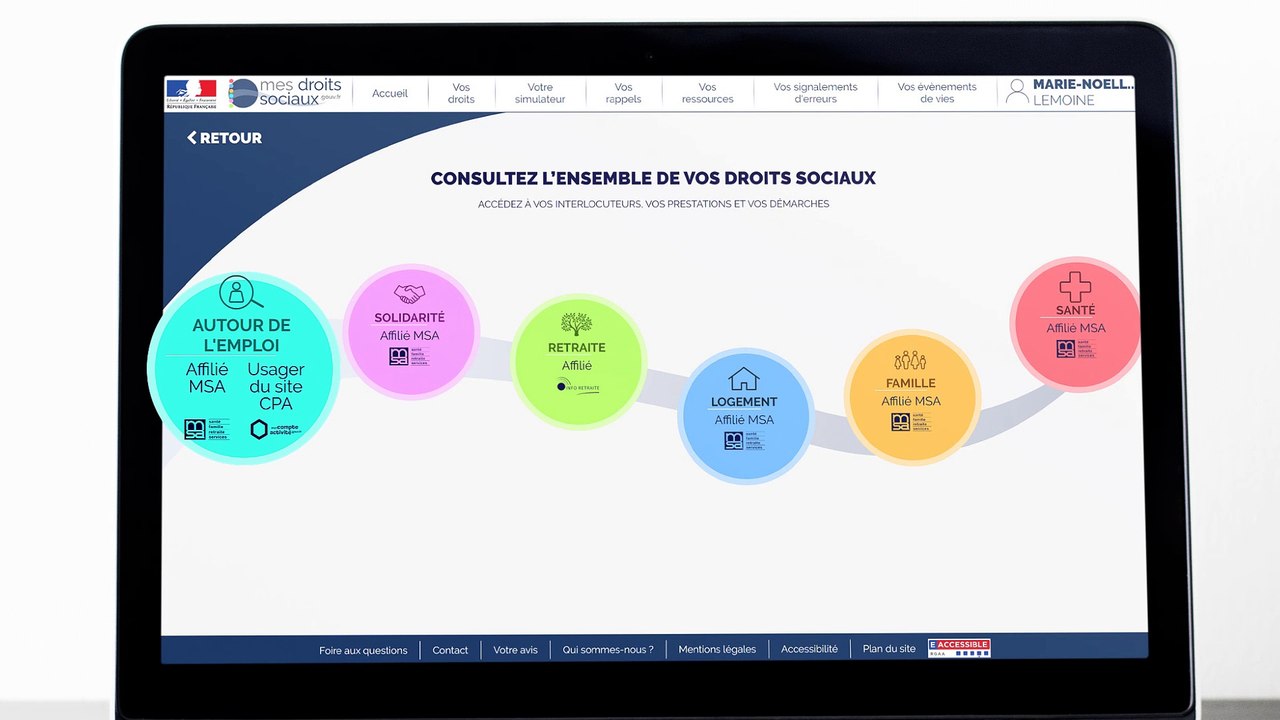
Task: Click the MSA logo in the Santé circle
Action: [1075, 349]
